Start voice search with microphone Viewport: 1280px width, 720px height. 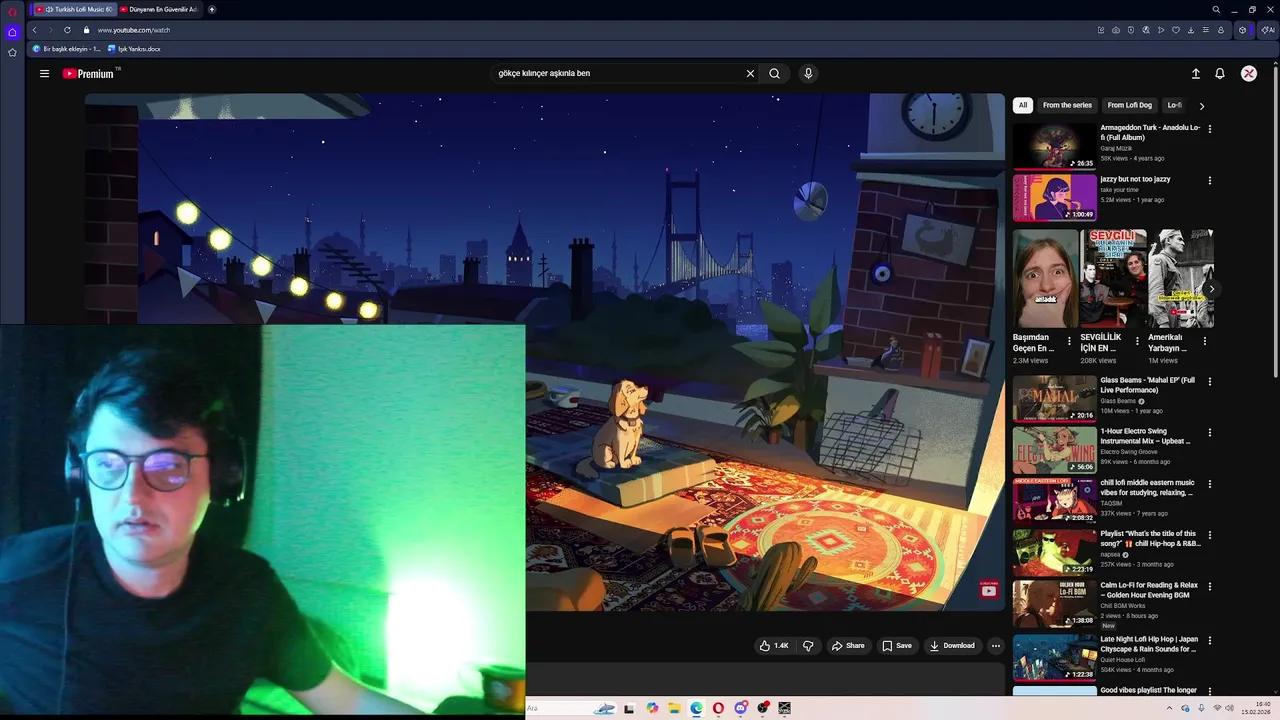808,73
